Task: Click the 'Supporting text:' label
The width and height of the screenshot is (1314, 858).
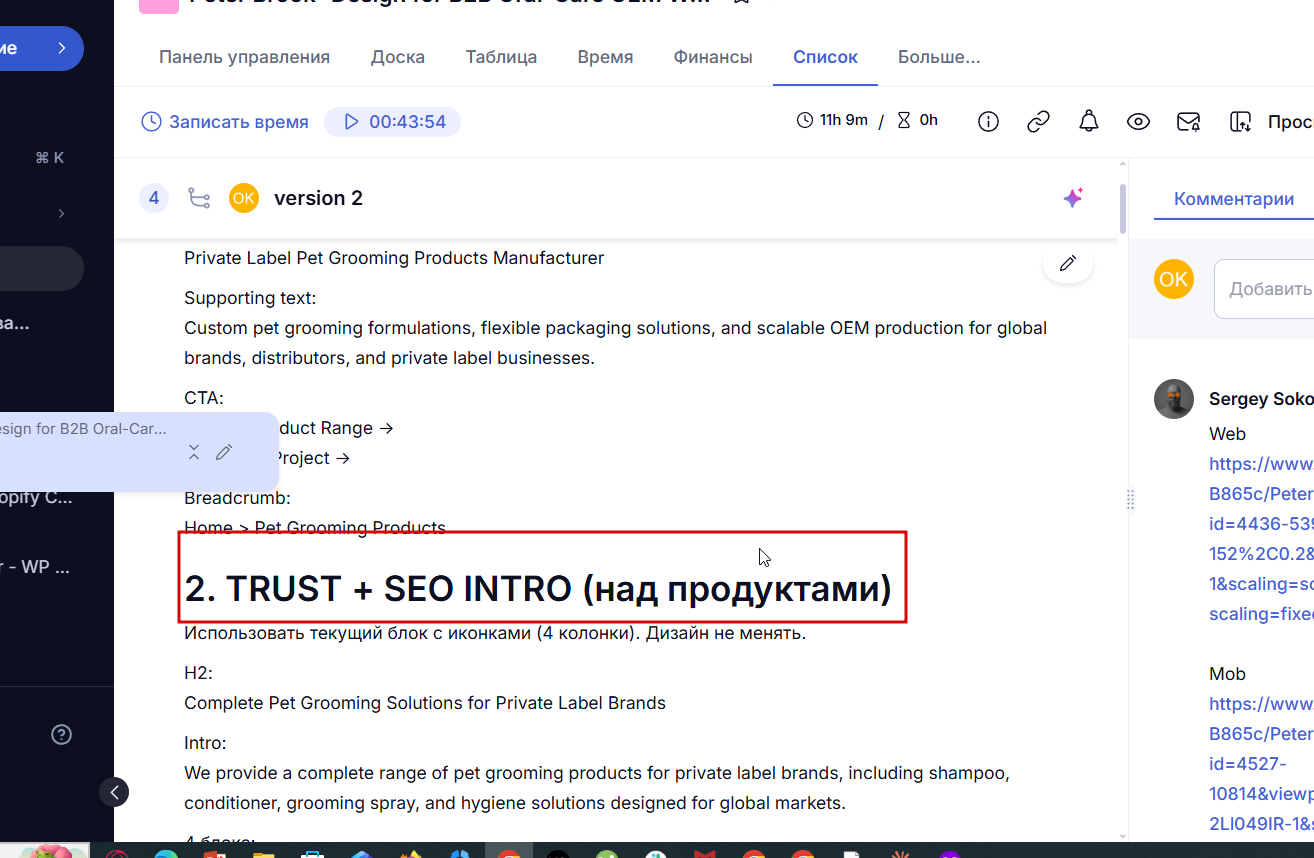Action: click(250, 298)
